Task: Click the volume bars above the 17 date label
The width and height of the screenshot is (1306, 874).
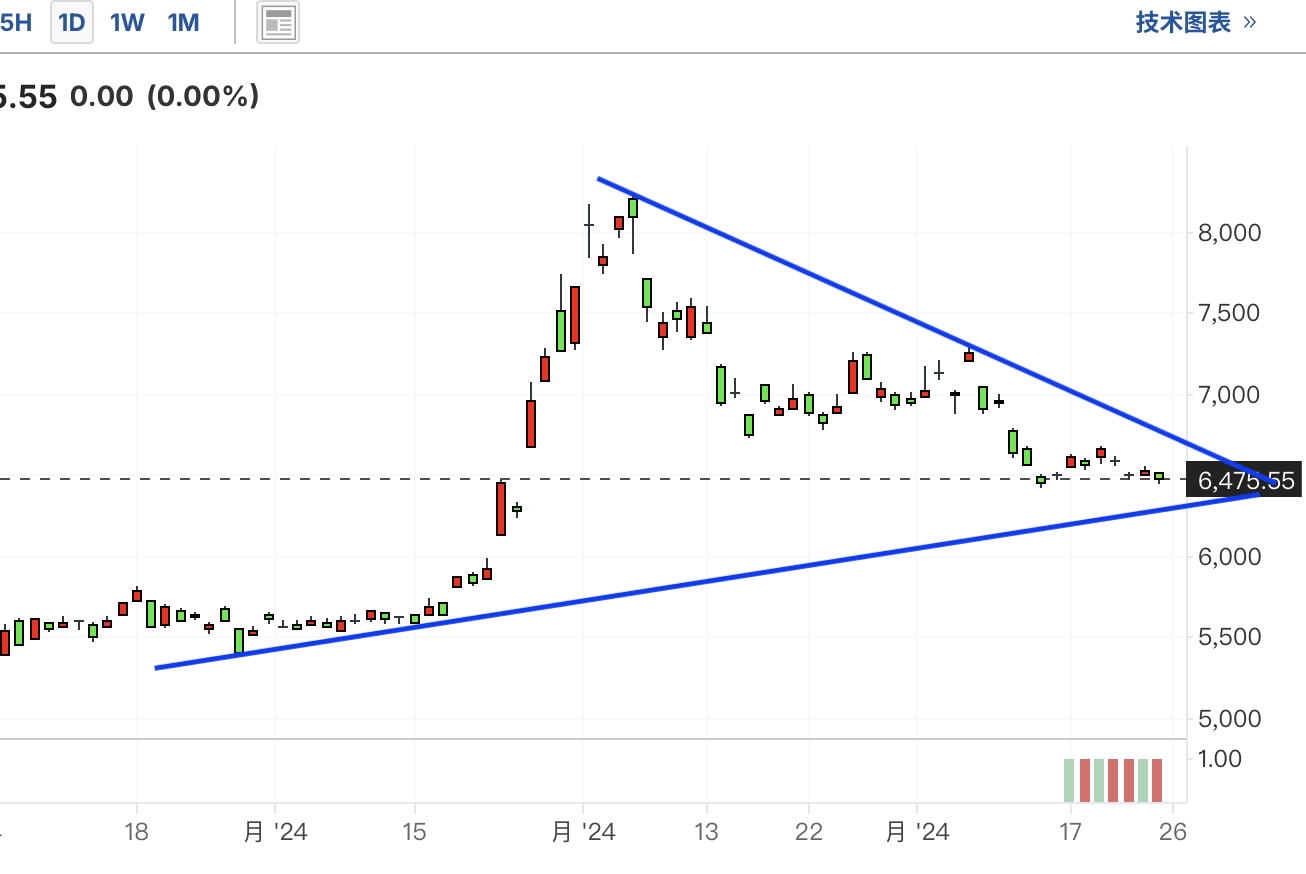Action: click(x=1113, y=780)
